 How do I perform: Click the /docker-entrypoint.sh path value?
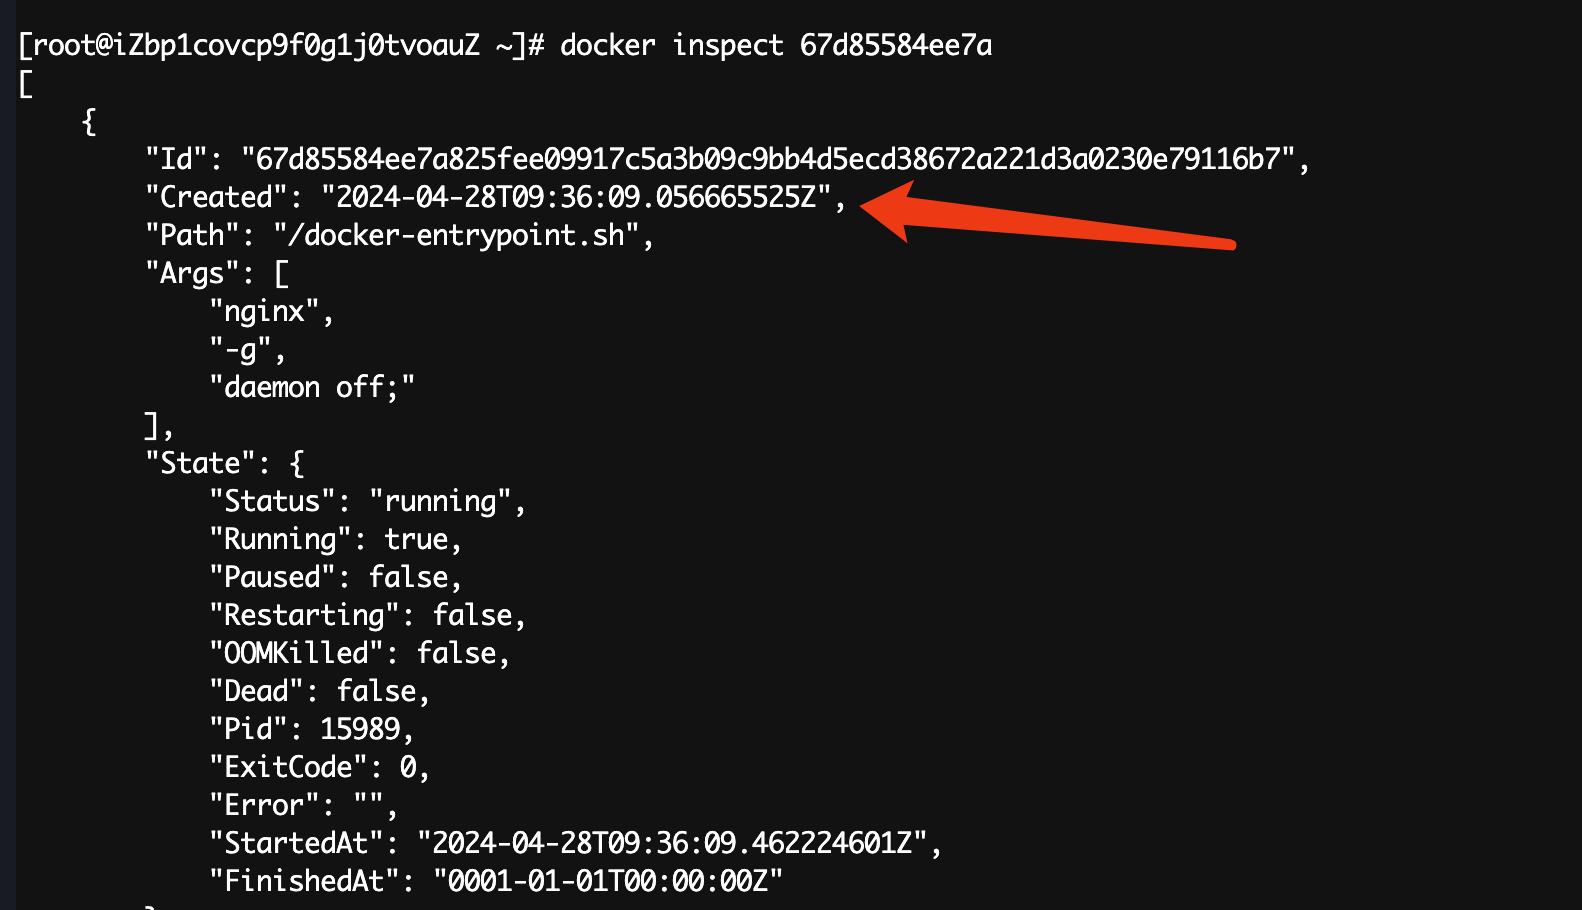456,235
